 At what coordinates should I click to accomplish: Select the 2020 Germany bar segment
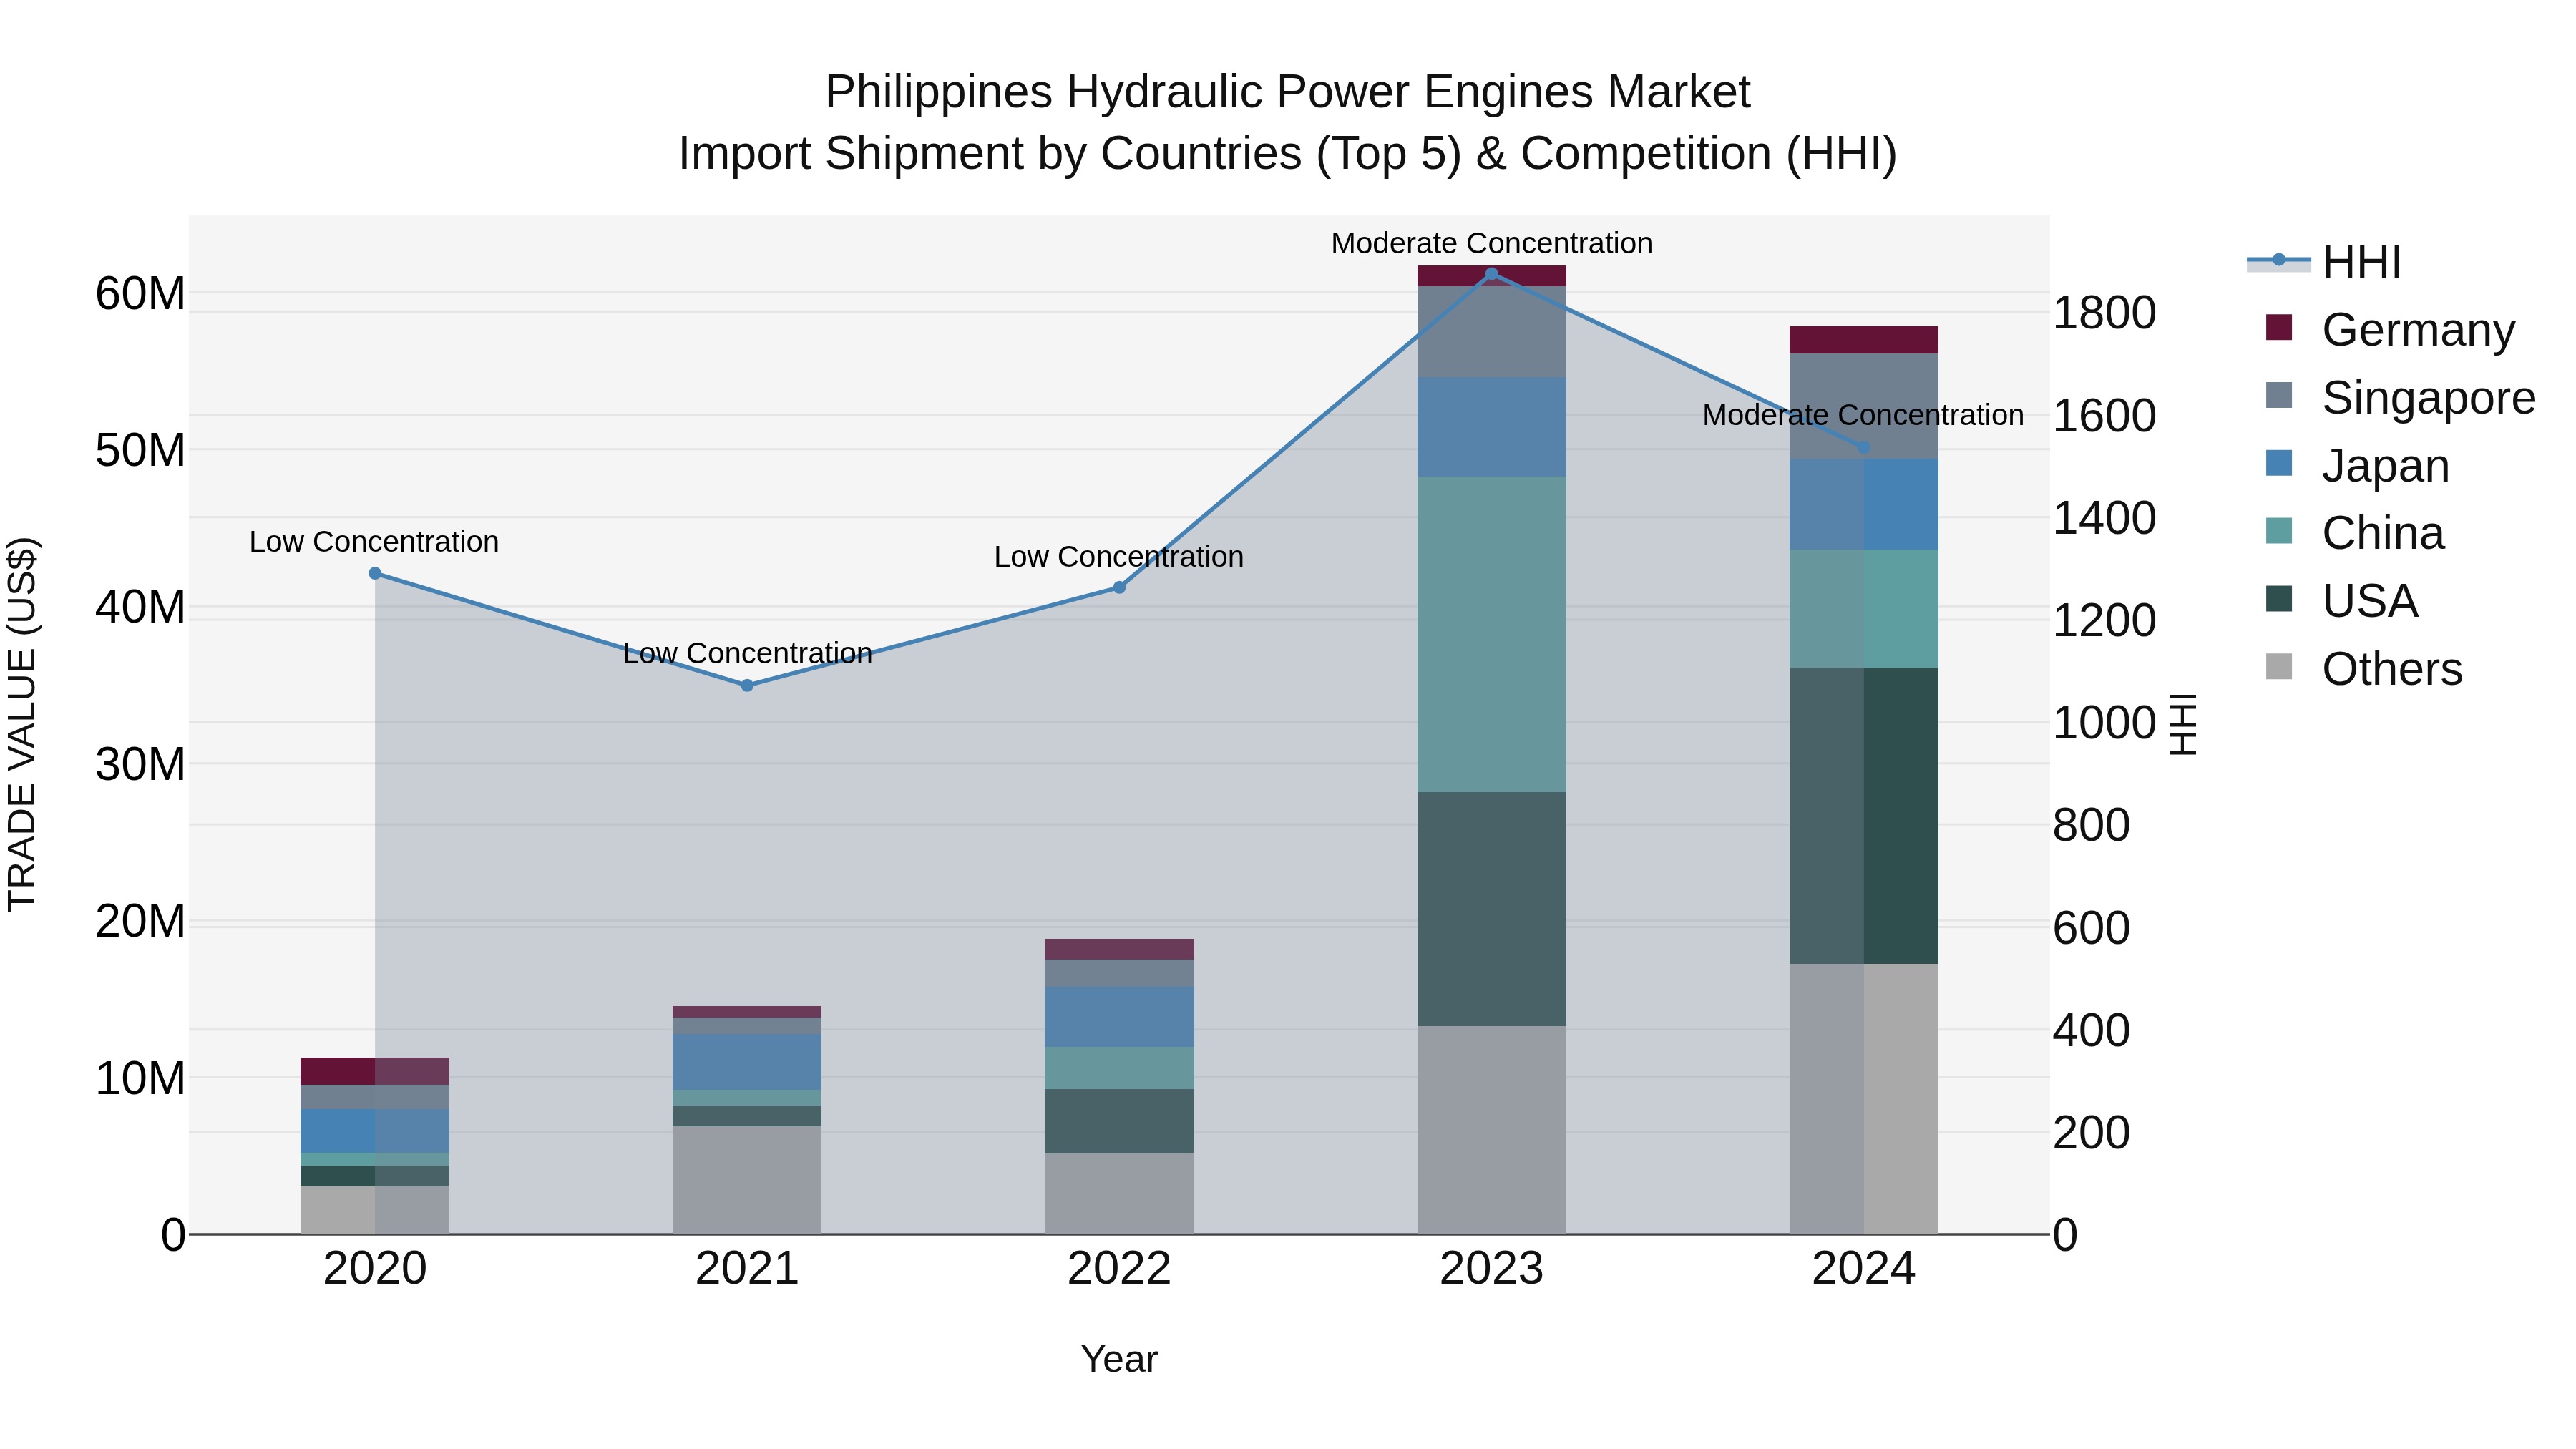click(375, 1071)
